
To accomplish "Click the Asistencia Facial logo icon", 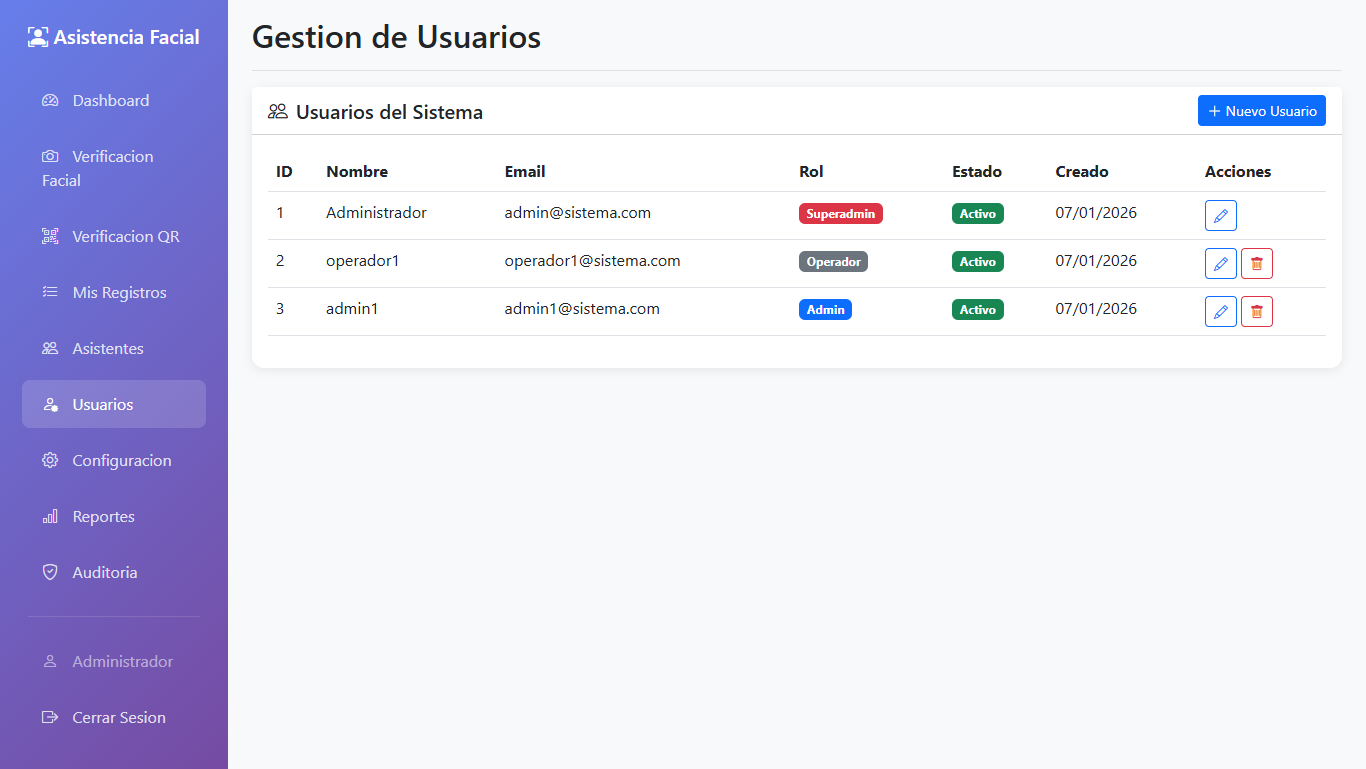I will [38, 38].
